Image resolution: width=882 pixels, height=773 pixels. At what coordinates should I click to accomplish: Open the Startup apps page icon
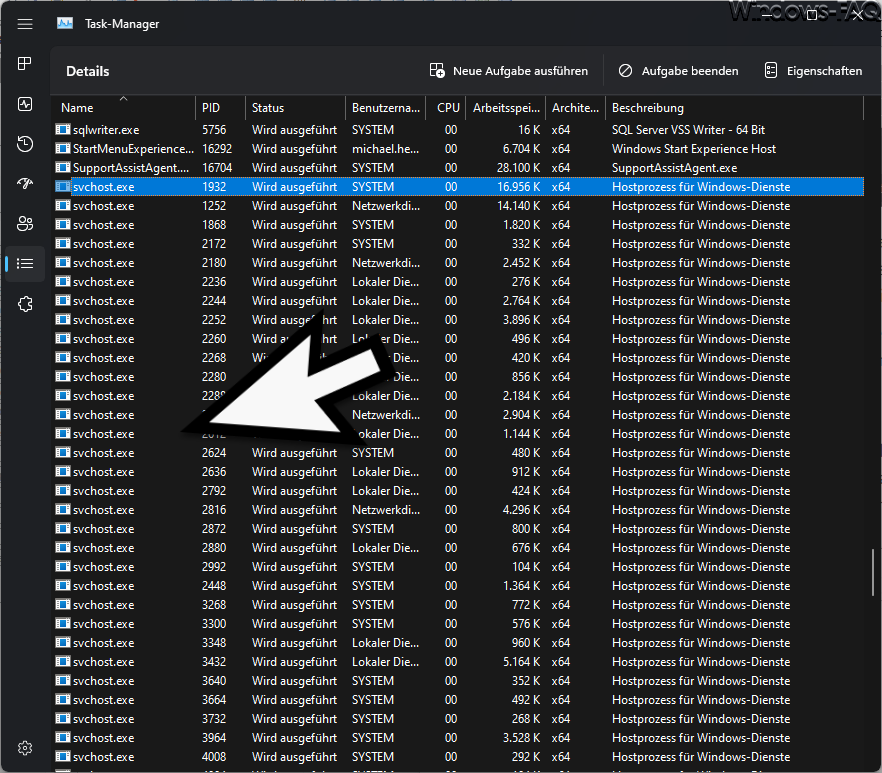tap(25, 183)
